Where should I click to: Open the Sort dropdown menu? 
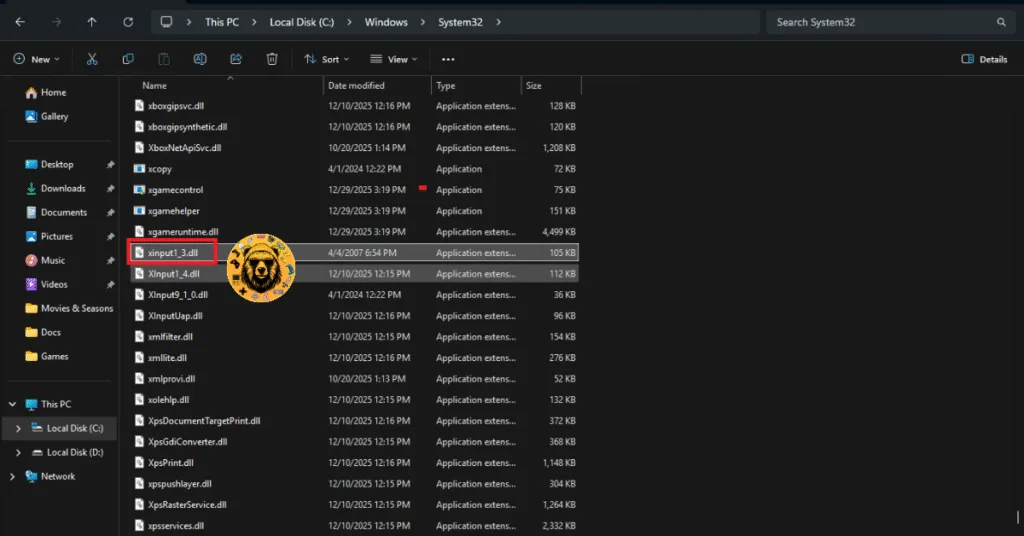(322, 59)
